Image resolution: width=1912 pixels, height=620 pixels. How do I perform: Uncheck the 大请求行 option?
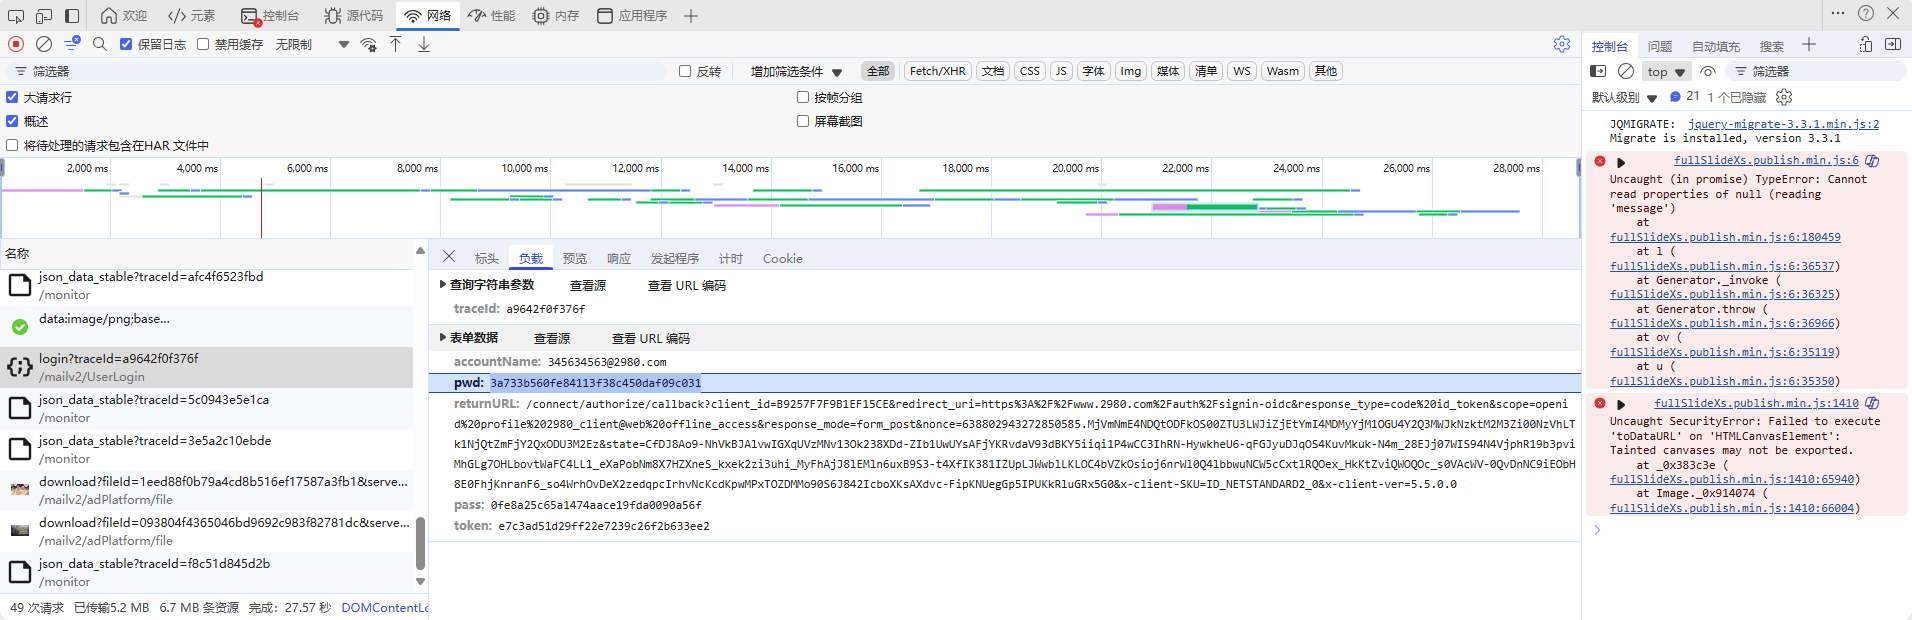coord(12,97)
